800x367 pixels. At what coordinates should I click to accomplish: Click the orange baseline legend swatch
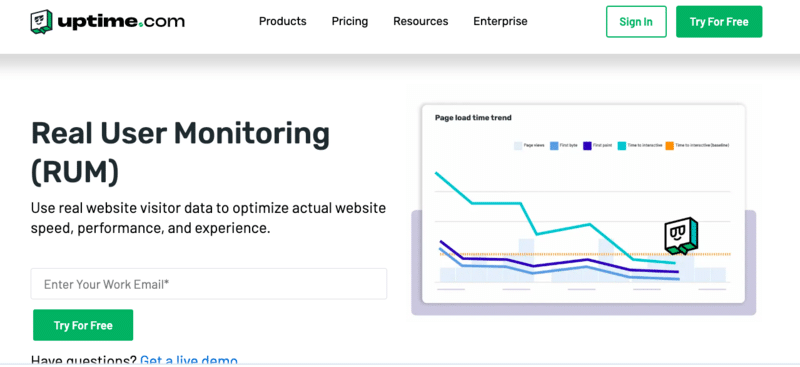point(669,145)
